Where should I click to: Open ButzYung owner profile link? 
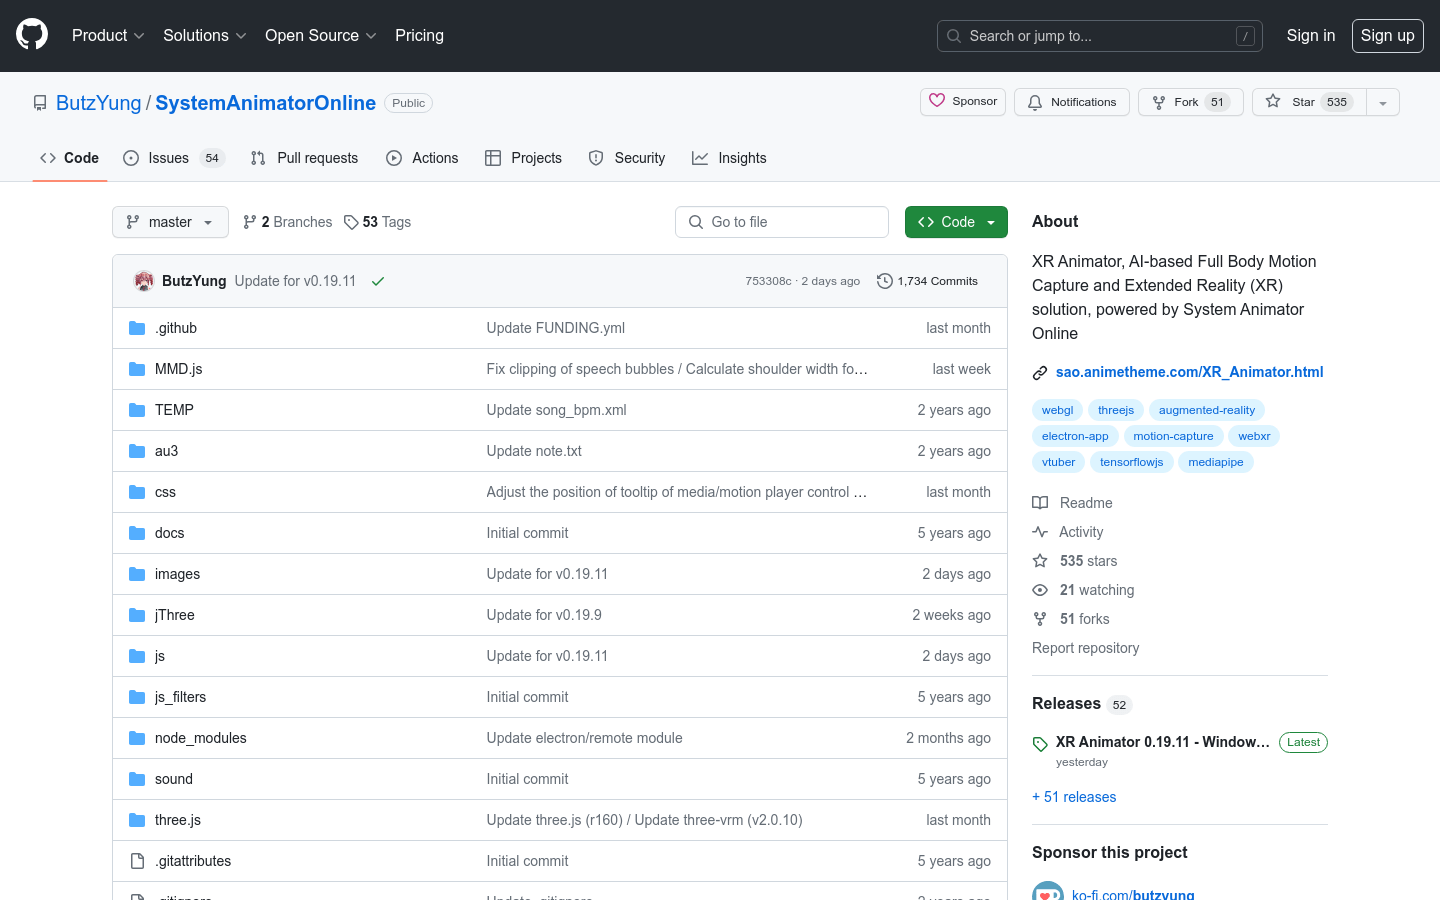(98, 103)
